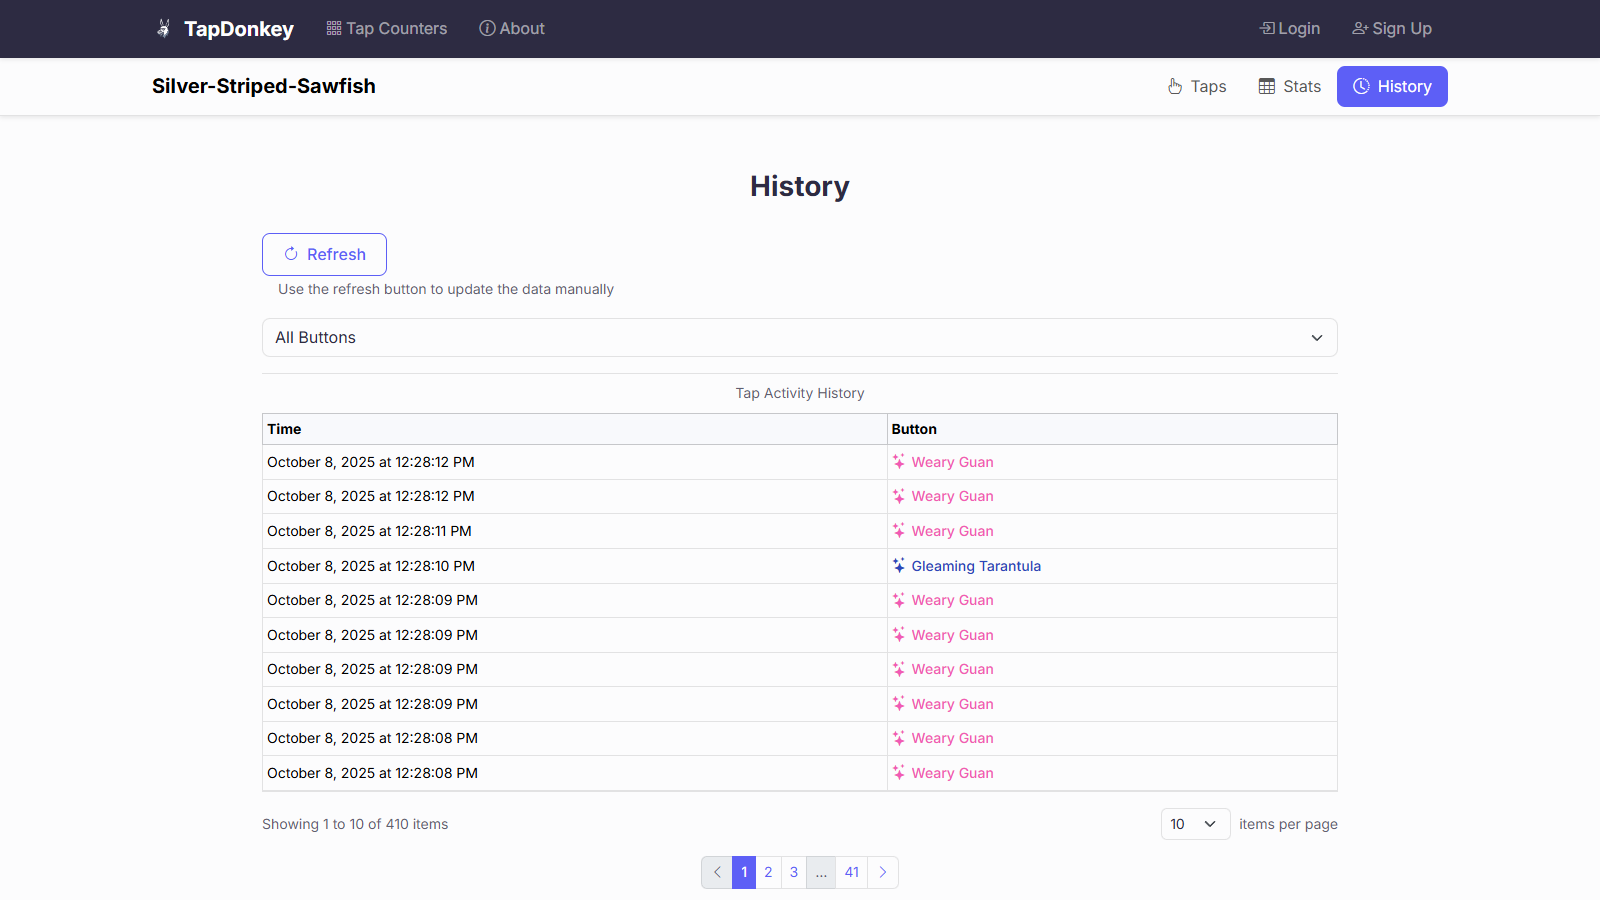Screen dimensions: 1600x900
Task: Click the 'Use the refresh button' hint text
Action: 446,289
